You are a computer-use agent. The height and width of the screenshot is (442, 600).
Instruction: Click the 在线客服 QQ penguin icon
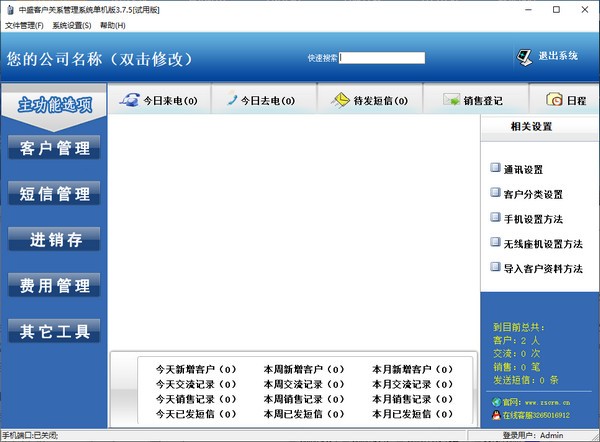(x=496, y=414)
